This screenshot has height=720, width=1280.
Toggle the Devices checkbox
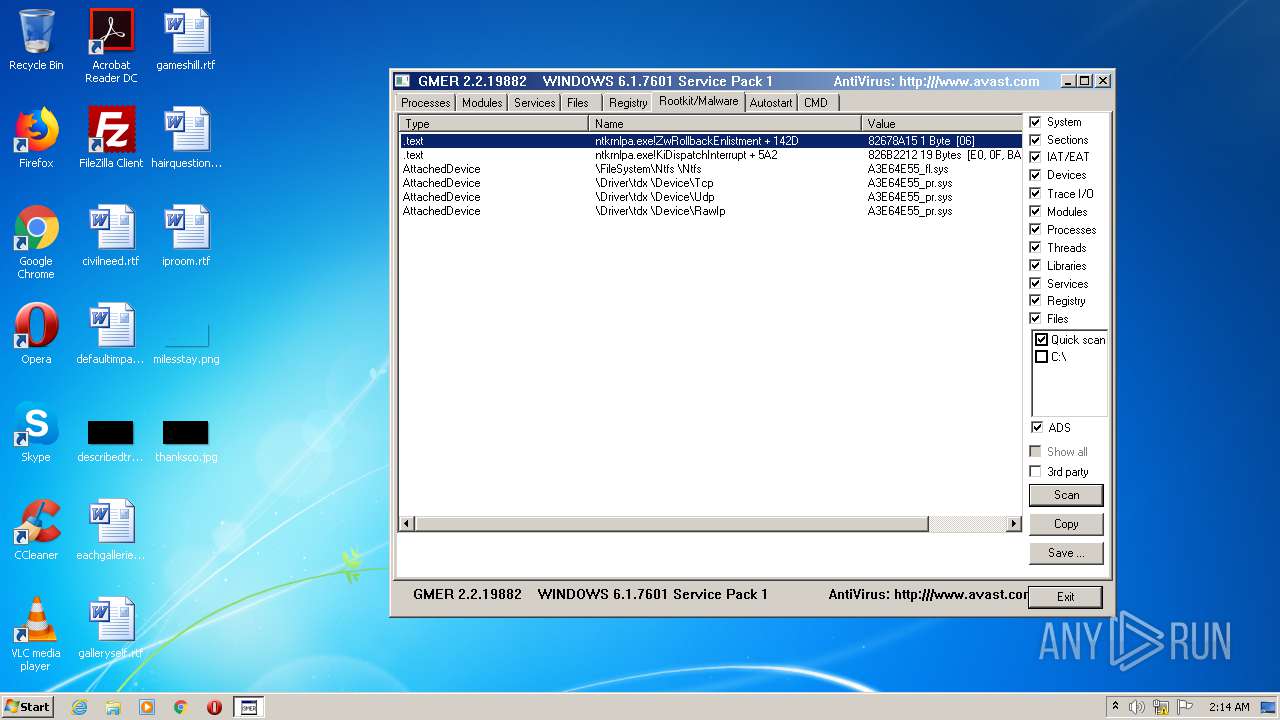pos(1036,175)
